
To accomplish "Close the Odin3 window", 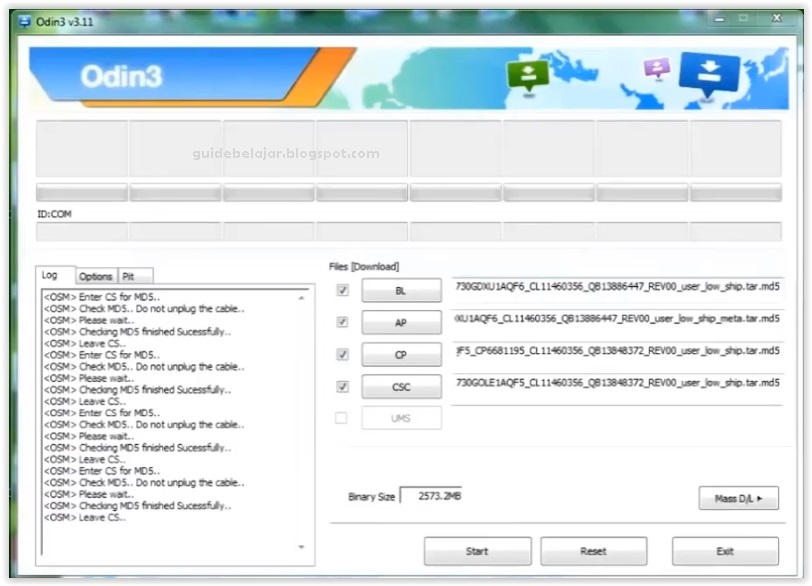I will coord(777,18).
